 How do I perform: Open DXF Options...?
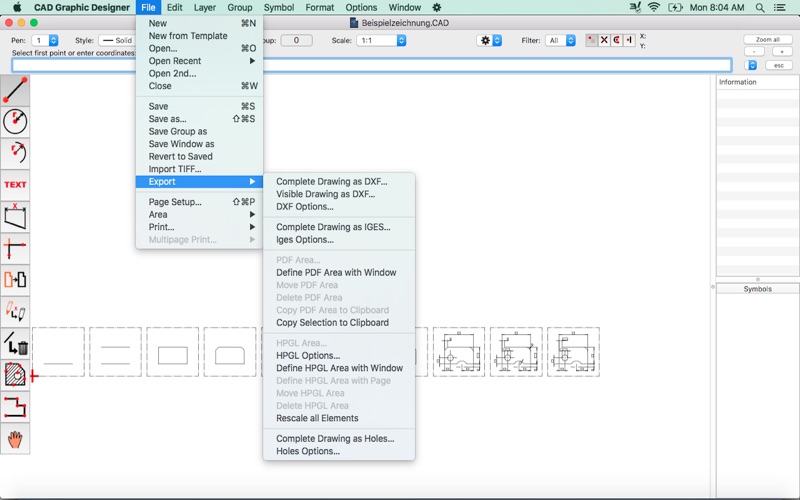click(x=339, y=207)
